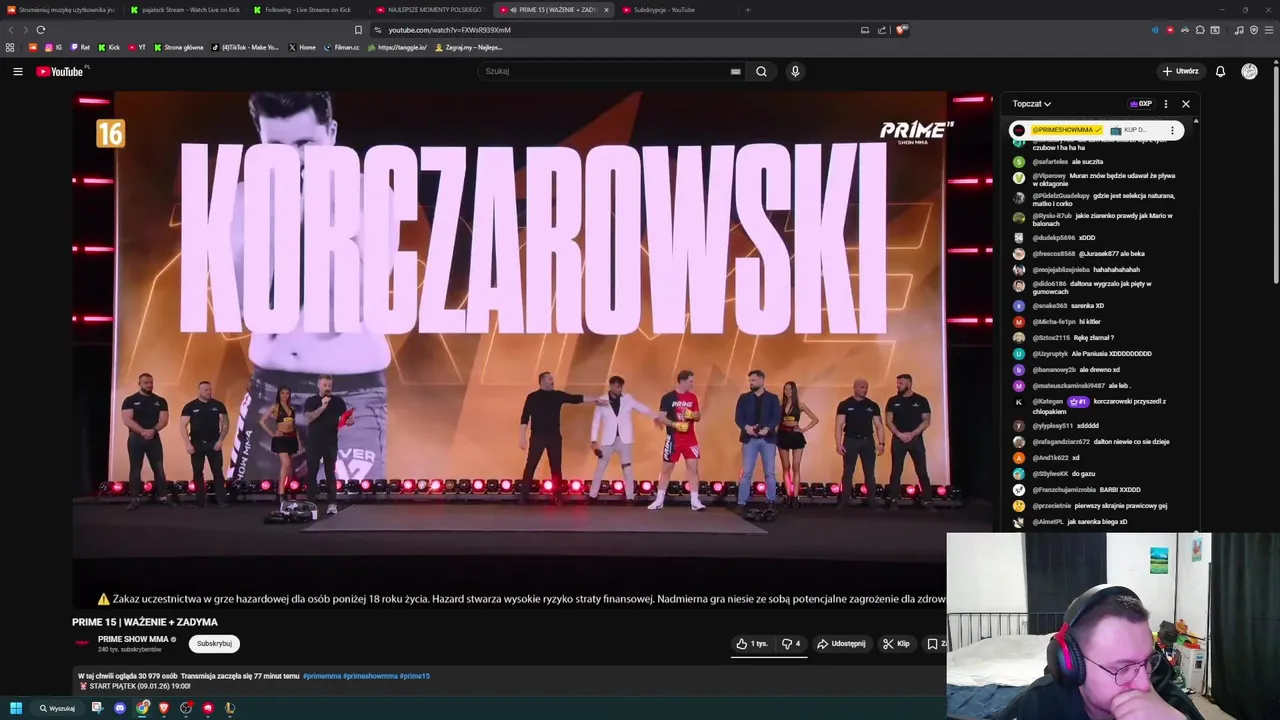Open the YT bookmark
1280x720 pixels.
point(137,47)
